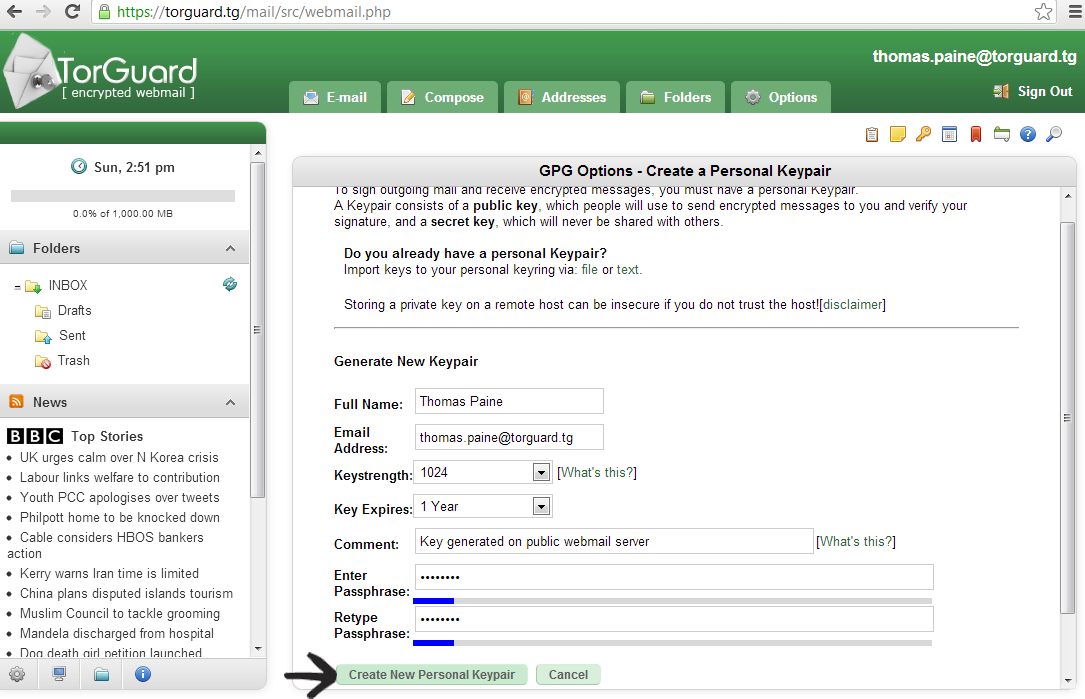Refresh folder list next to INBOX

point(230,285)
